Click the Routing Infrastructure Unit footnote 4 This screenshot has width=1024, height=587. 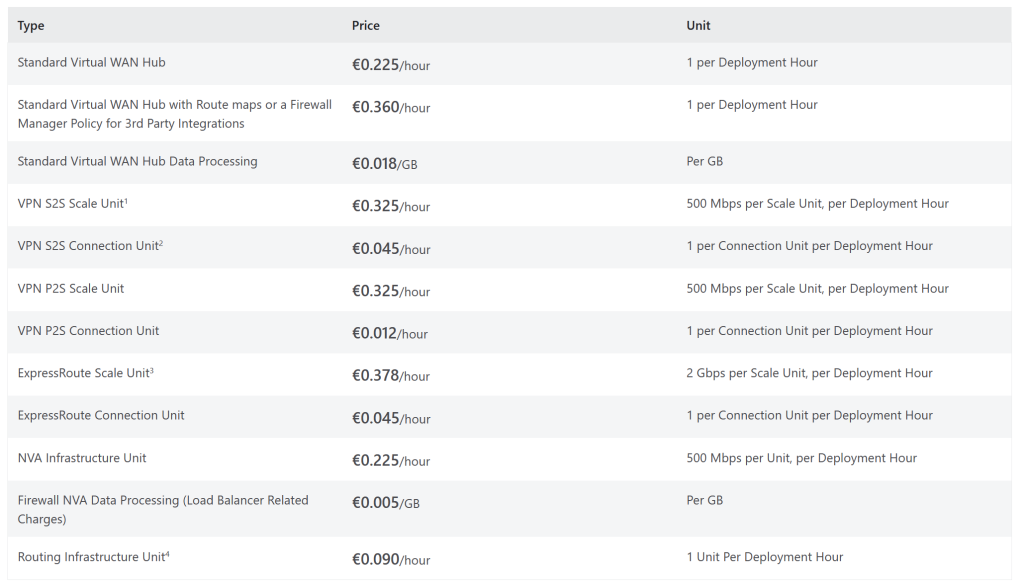[167, 555]
